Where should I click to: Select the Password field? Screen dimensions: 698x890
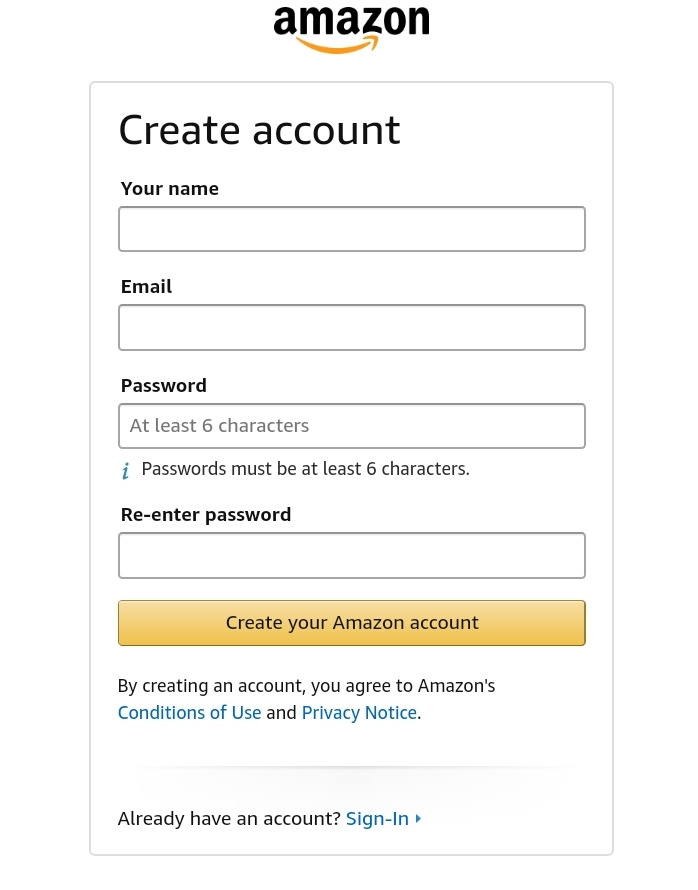[x=351, y=426]
